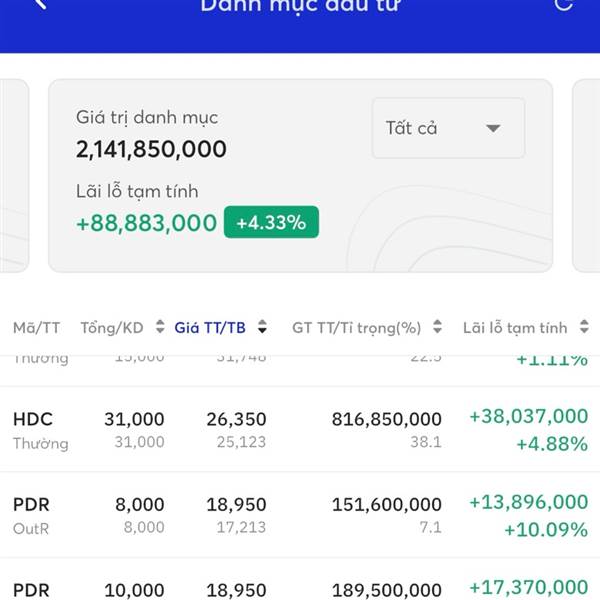Select PDR weight 7.1
Viewport: 600px width, 600px height.
click(x=430, y=528)
